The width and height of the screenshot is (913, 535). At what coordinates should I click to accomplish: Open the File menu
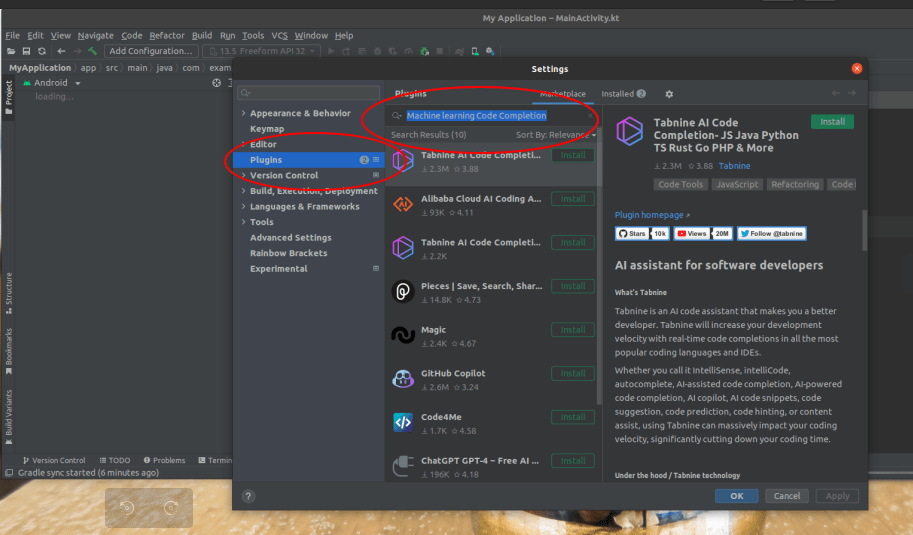12,36
